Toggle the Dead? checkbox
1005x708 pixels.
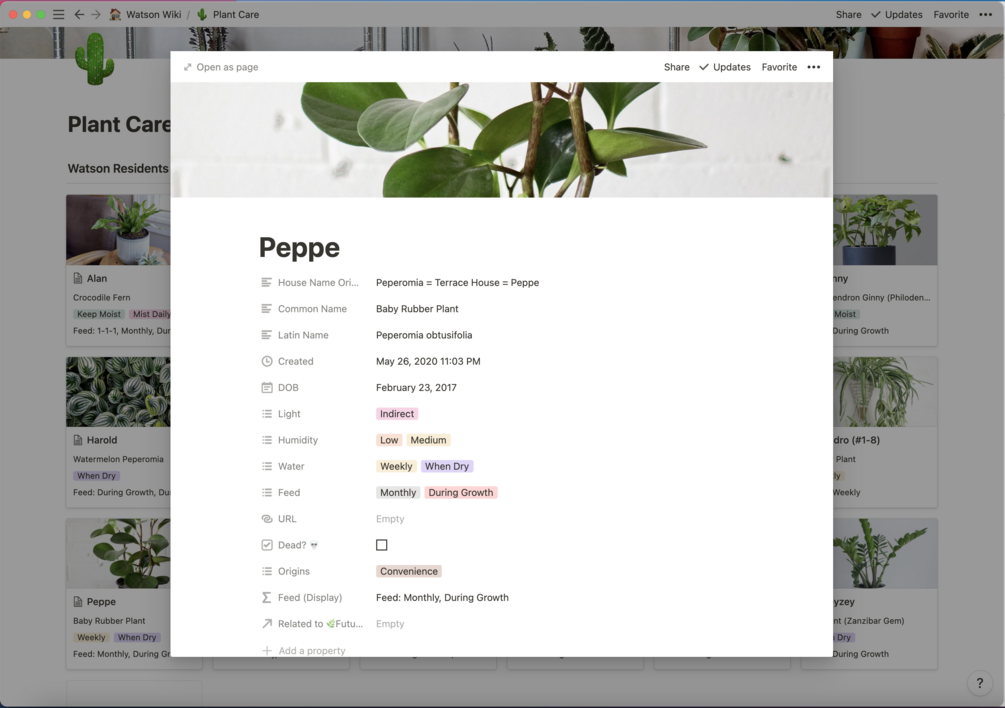pos(381,545)
